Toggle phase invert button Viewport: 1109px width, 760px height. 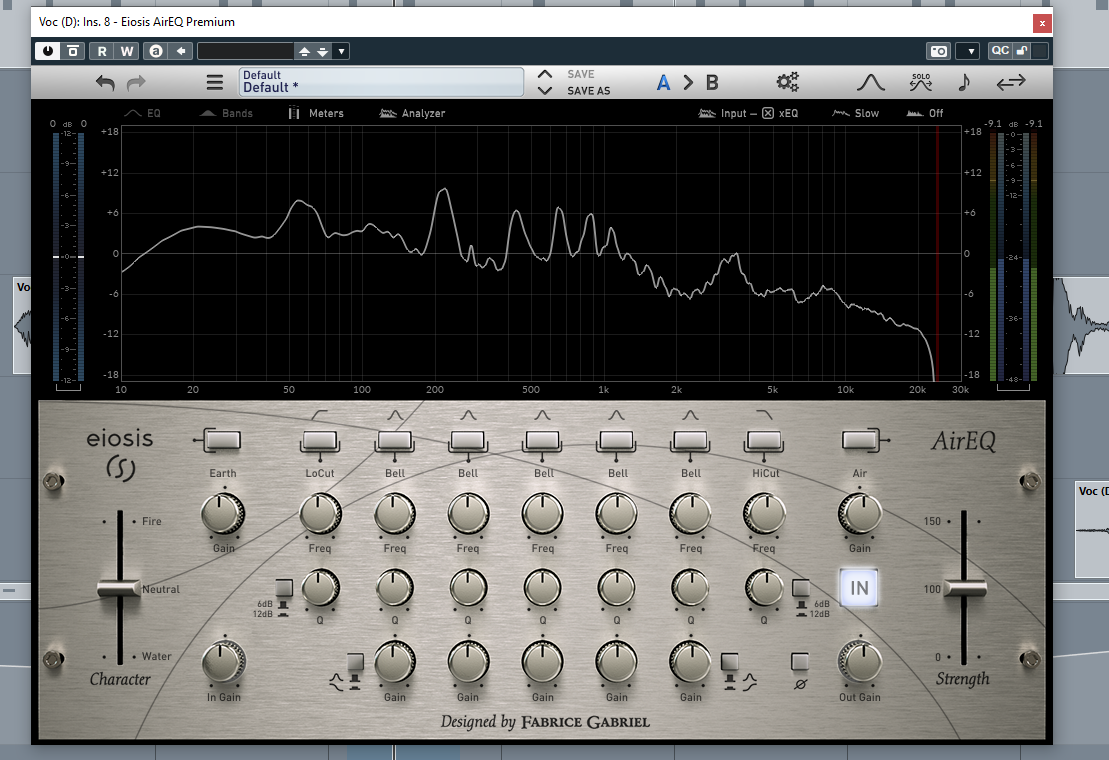(800, 662)
